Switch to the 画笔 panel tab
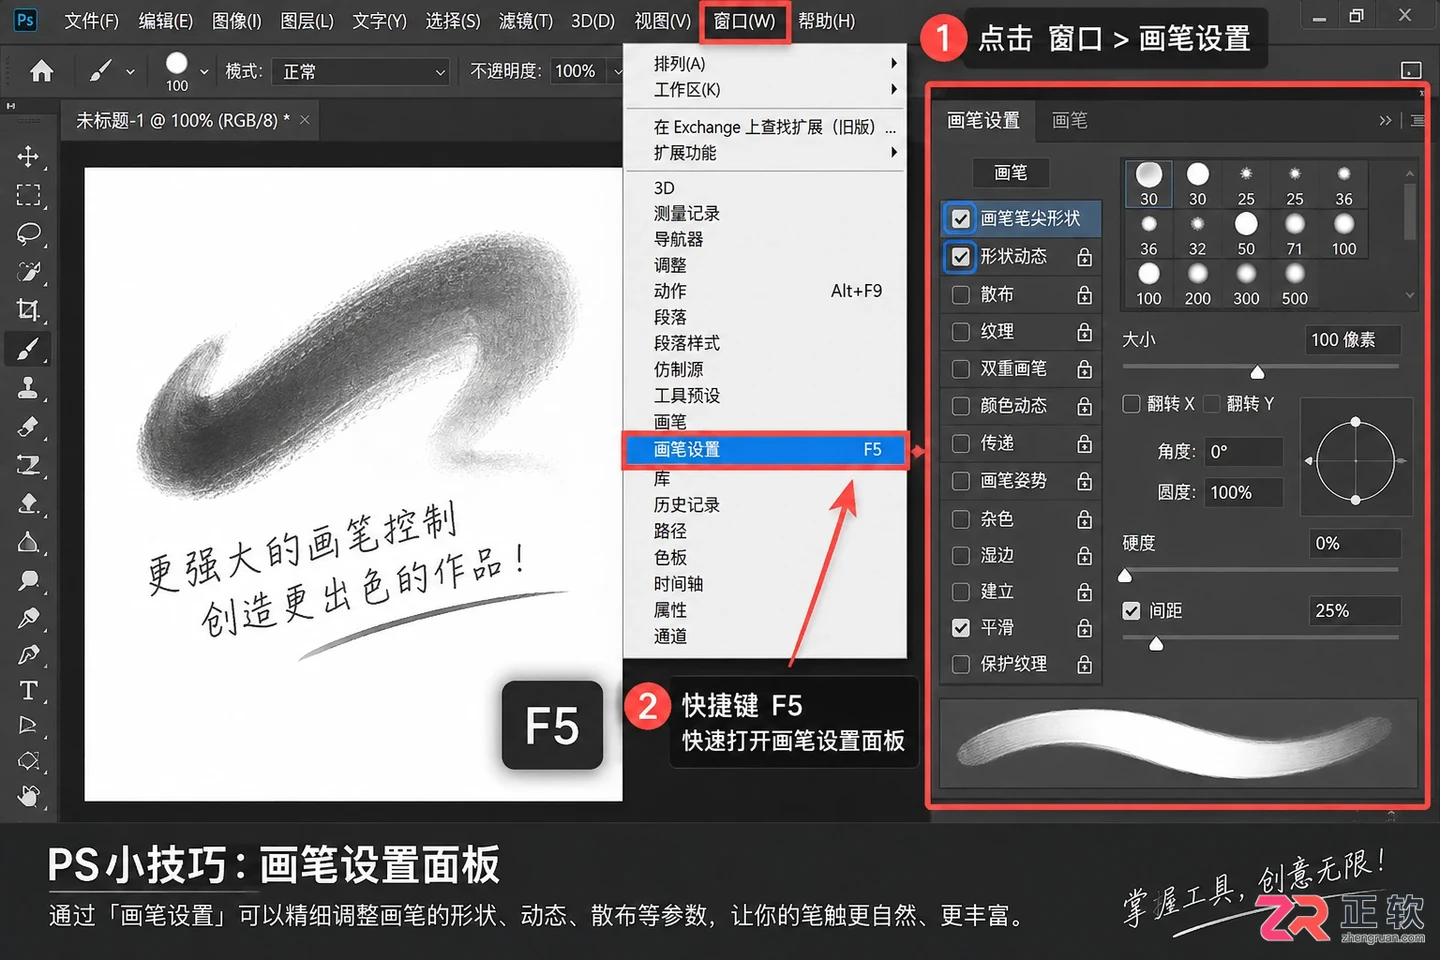This screenshot has height=960, width=1440. coord(1070,121)
